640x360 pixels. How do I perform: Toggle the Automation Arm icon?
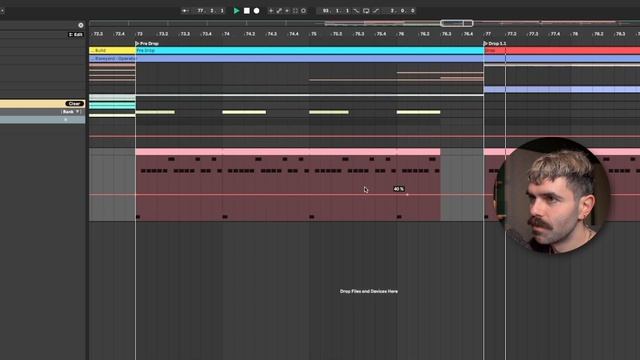pos(279,11)
